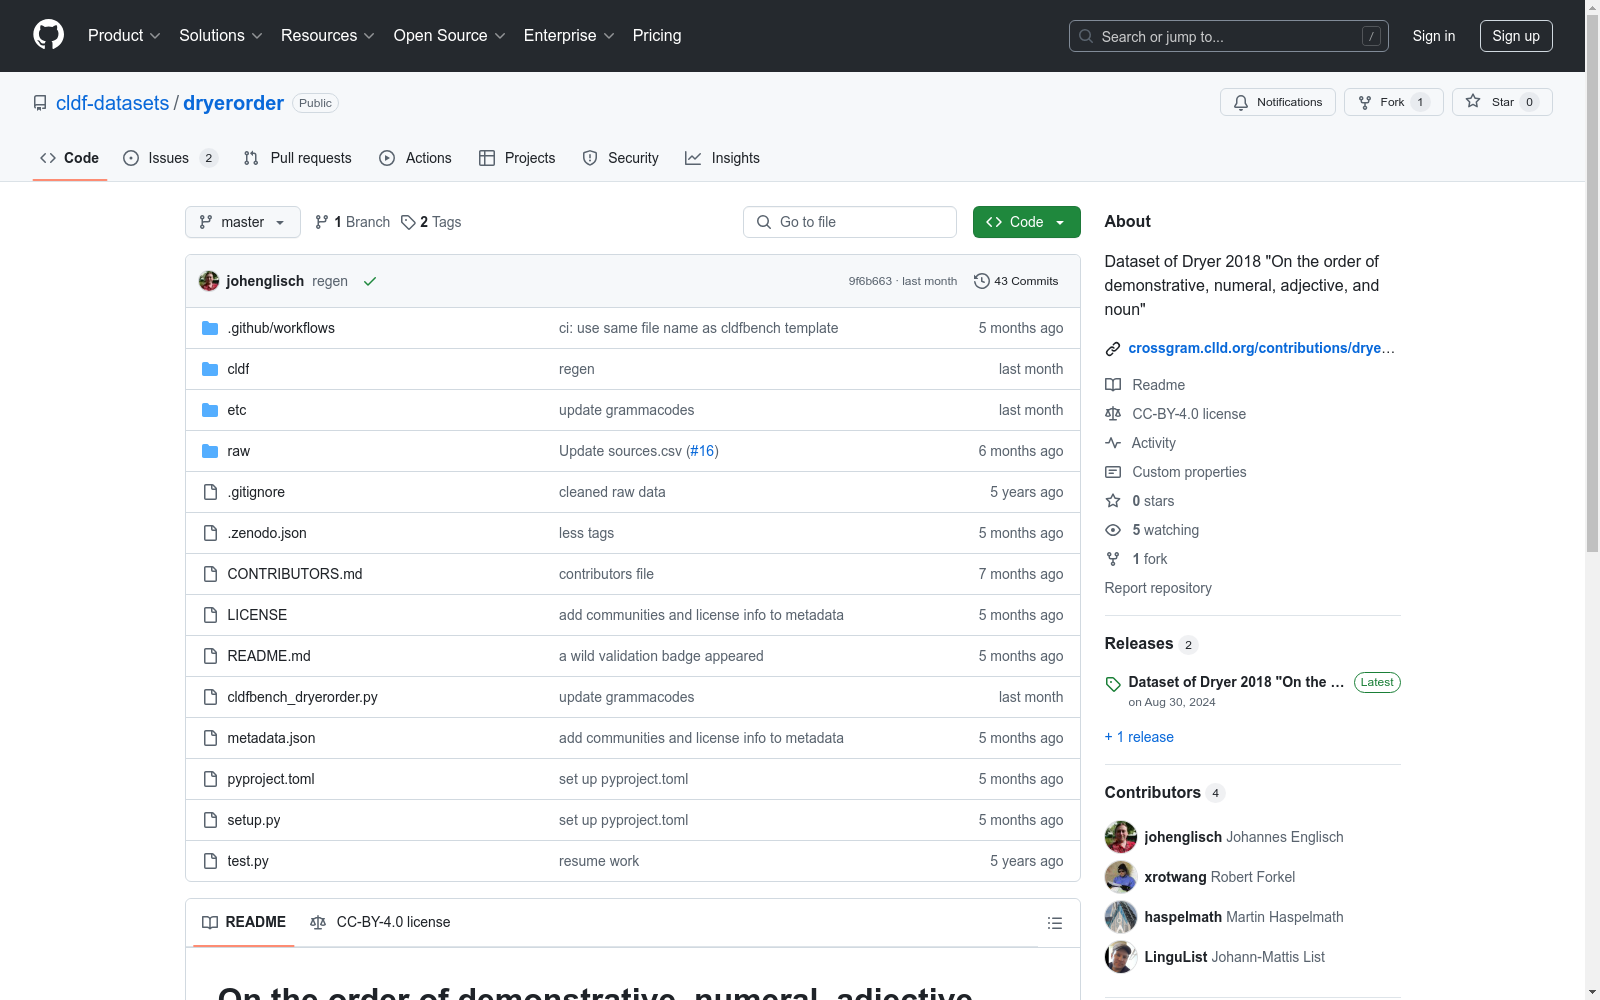Screen dimensions: 1600x1000
Task: Click the README outline list icon
Action: [1055, 923]
